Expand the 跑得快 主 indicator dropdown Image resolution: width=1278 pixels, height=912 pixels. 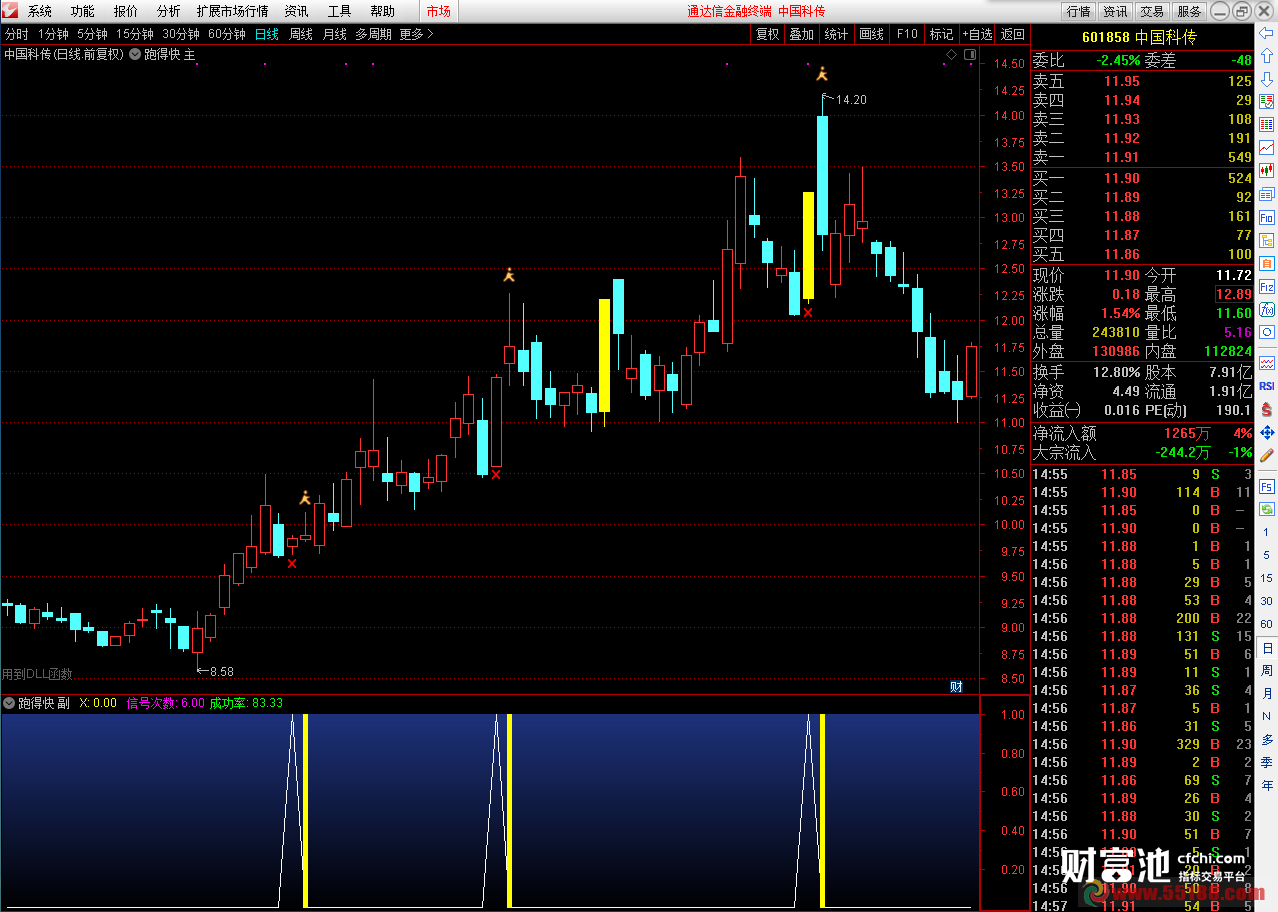pos(134,54)
